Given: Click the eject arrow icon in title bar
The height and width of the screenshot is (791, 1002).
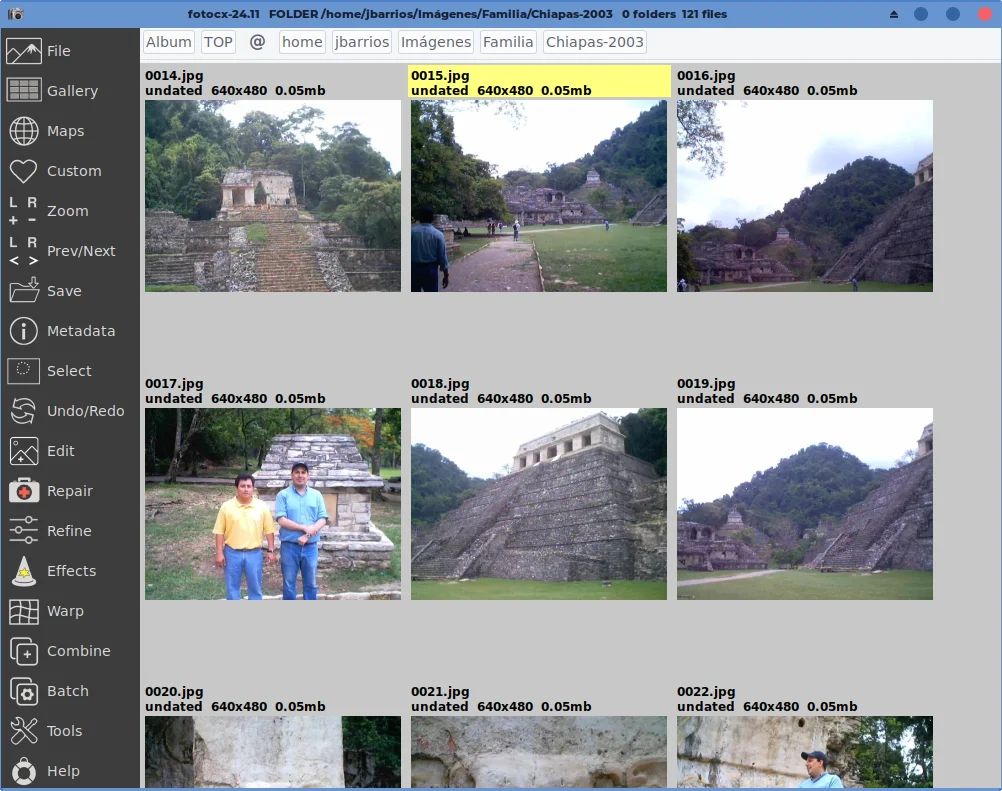Looking at the screenshot, I should coord(893,14).
